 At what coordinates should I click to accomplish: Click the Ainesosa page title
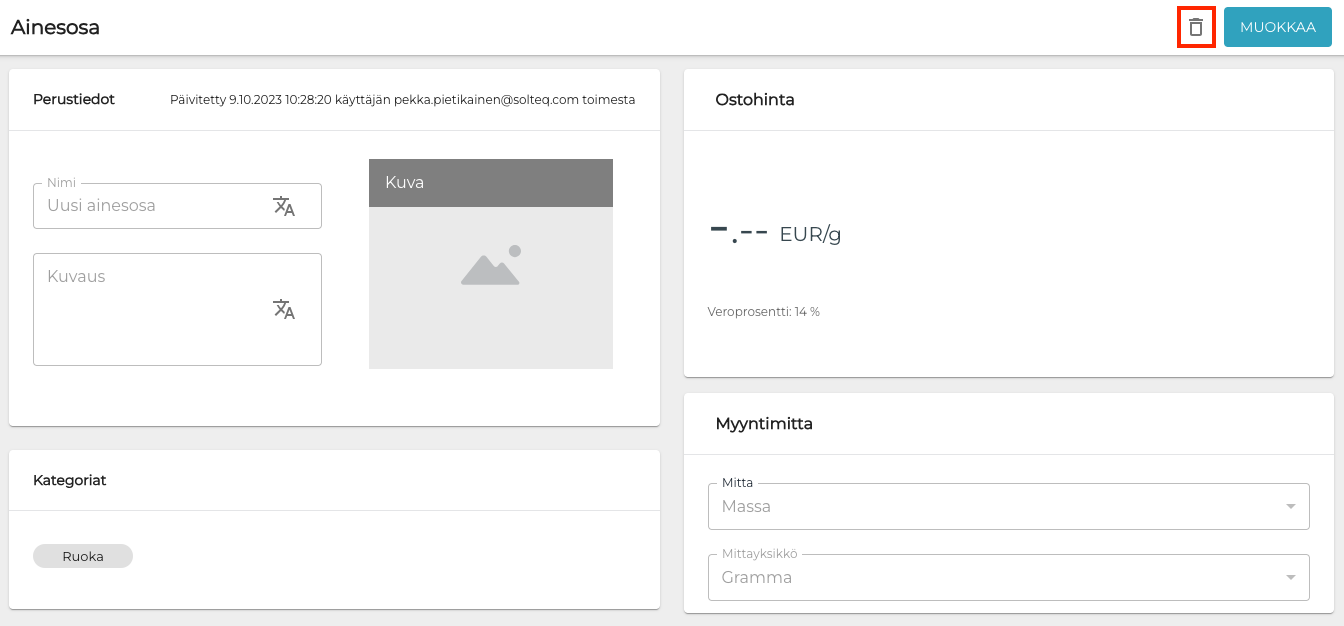pos(55,27)
